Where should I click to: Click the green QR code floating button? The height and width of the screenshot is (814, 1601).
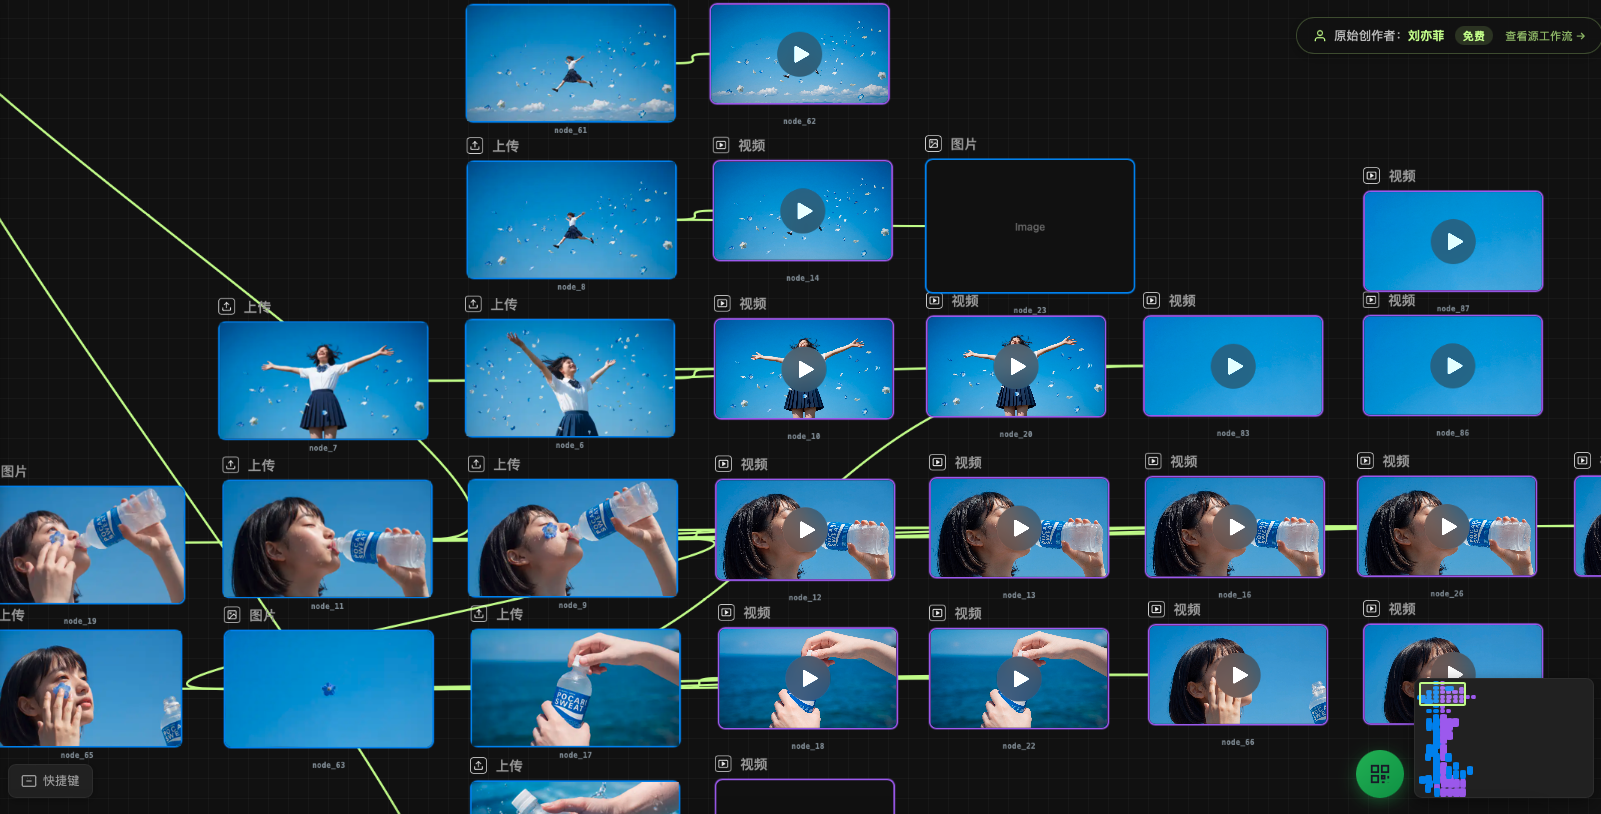click(1379, 774)
